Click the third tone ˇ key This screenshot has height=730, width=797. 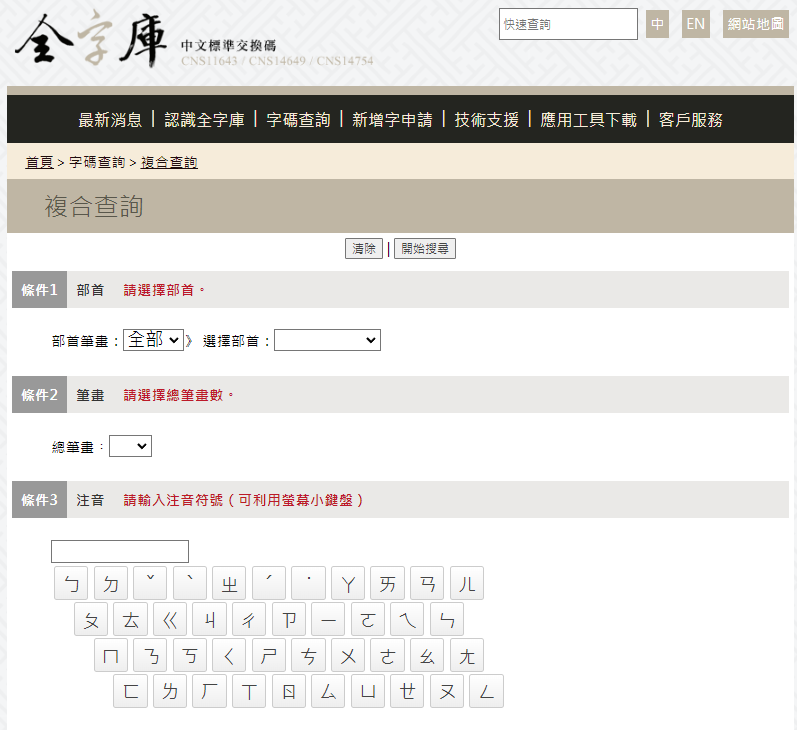[150, 583]
